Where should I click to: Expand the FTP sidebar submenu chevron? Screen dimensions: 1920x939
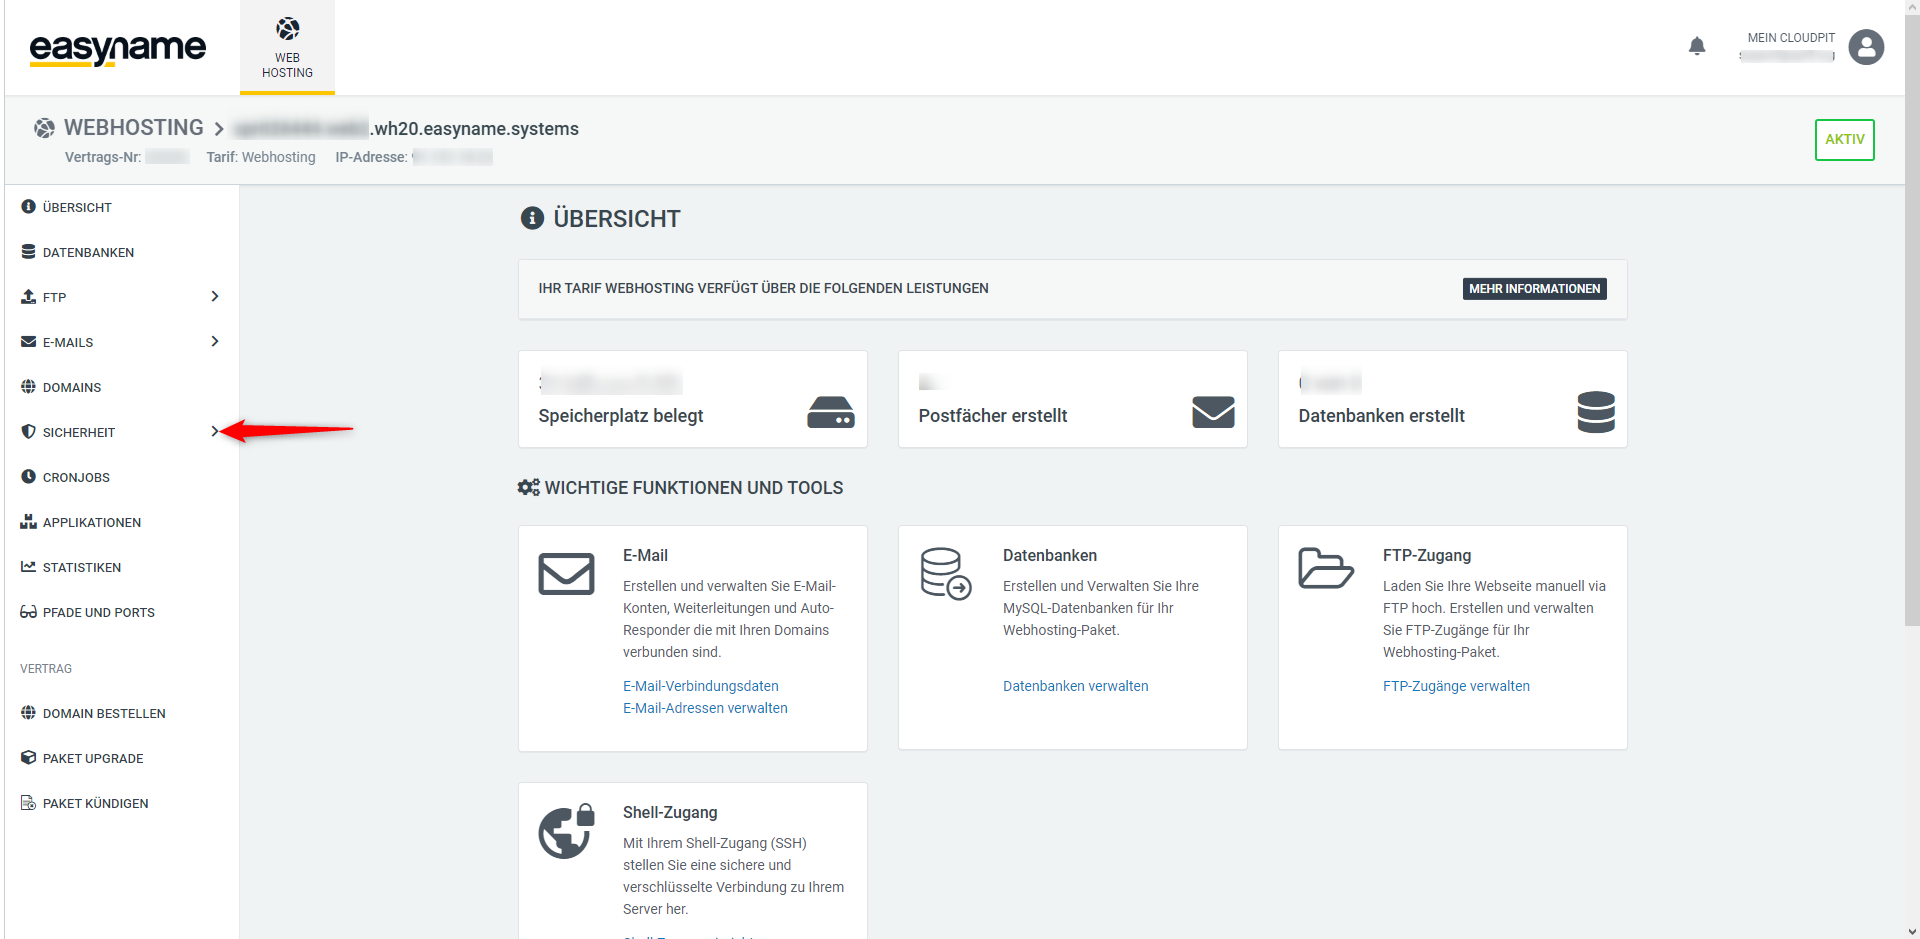[214, 297]
